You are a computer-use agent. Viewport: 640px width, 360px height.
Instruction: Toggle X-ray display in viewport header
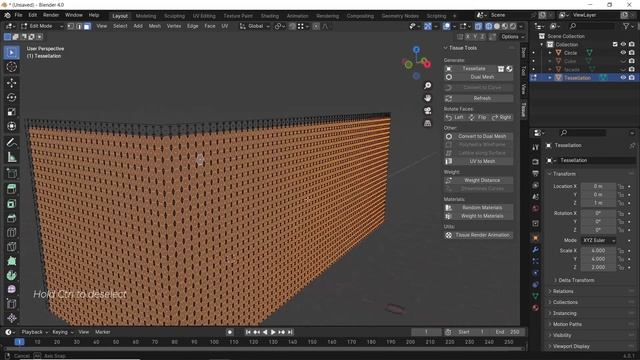tap(478, 26)
